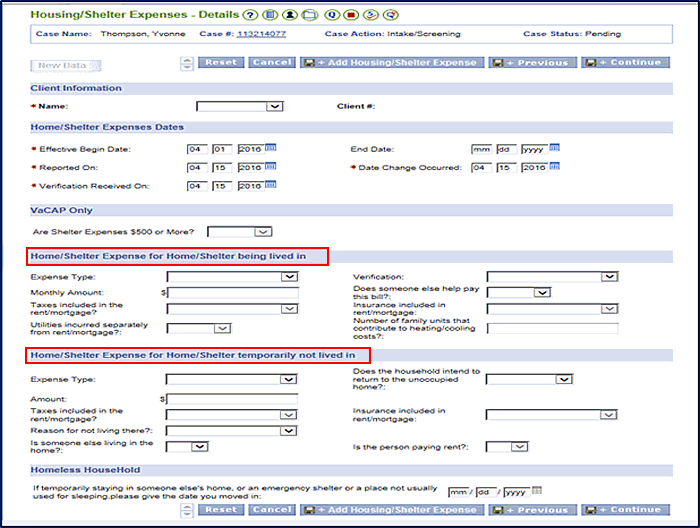Open 'Is the person paying rent?' dropdown
700x528 pixels.
pyautogui.click(x=507, y=446)
